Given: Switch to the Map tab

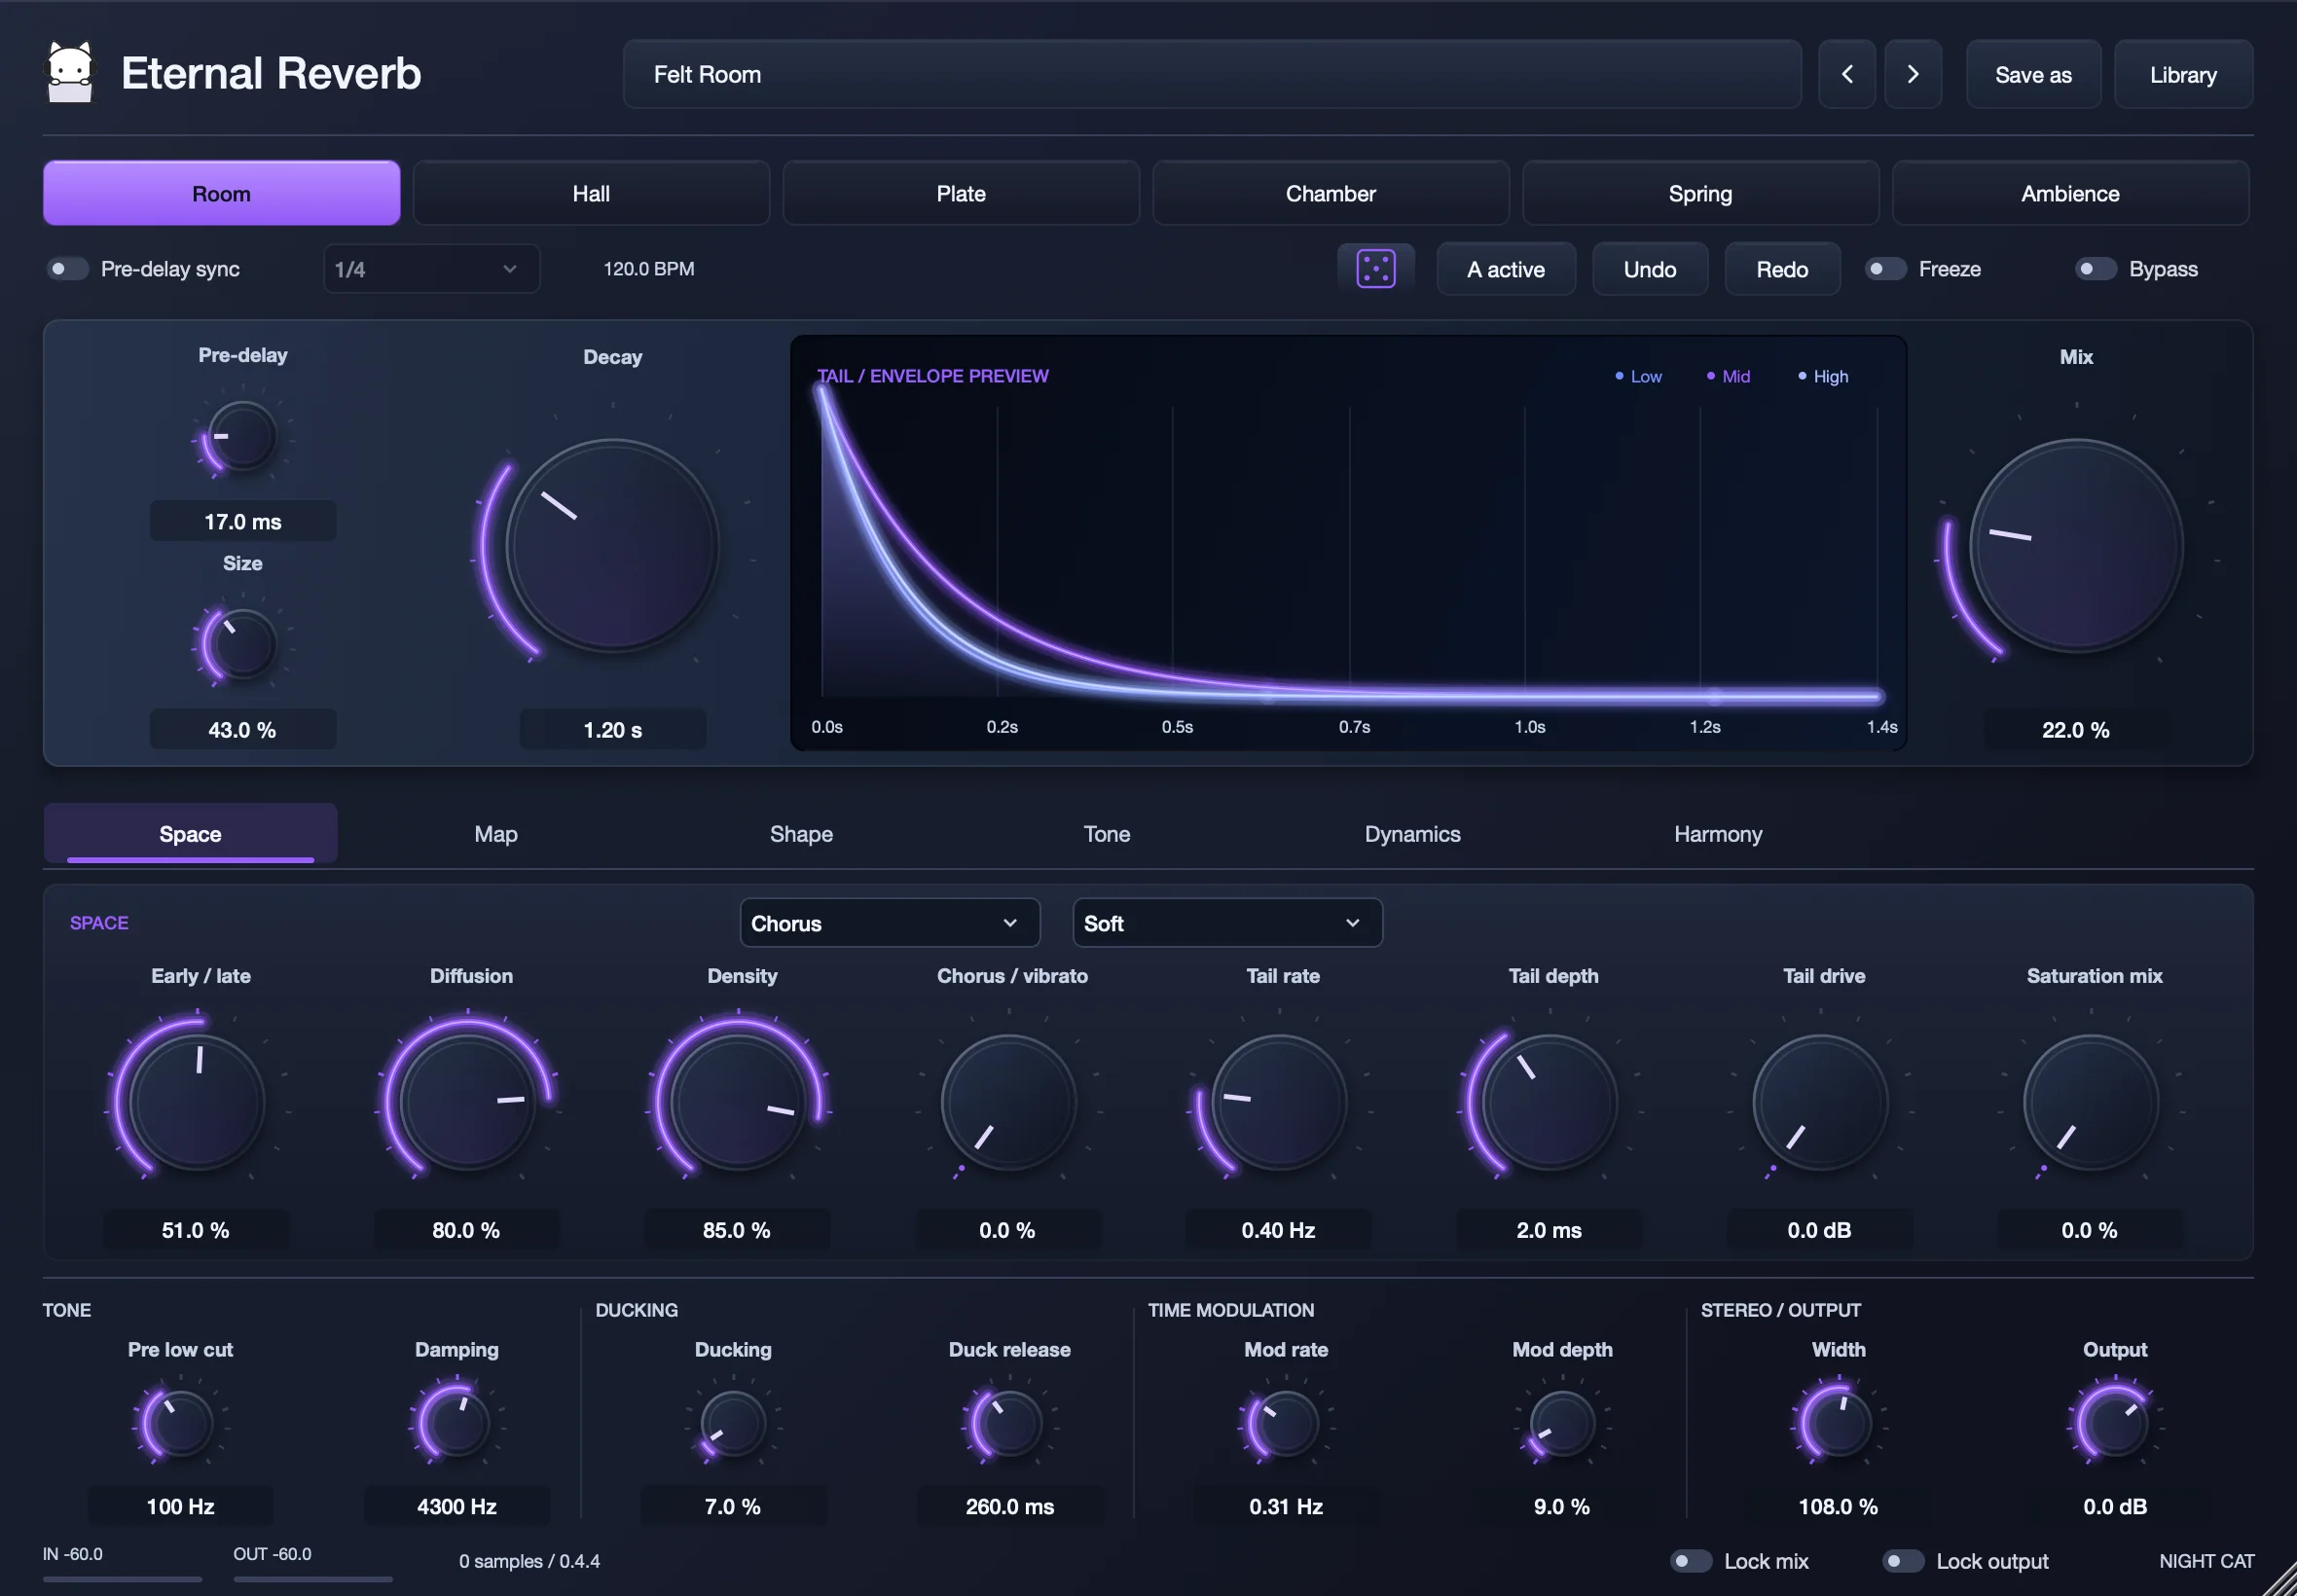Looking at the screenshot, I should [x=496, y=834].
